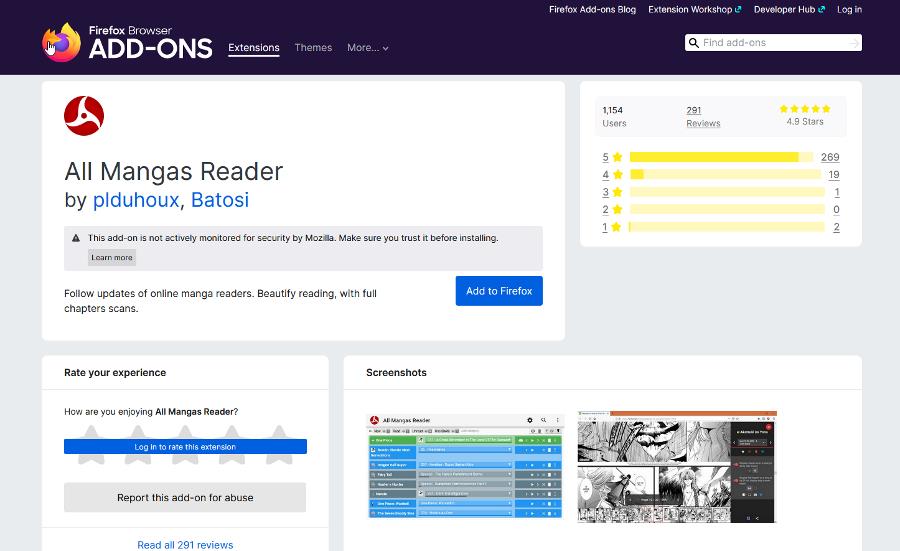This screenshot has width=900, height=551.
Task: Click the Learn more button
Action: [112, 257]
